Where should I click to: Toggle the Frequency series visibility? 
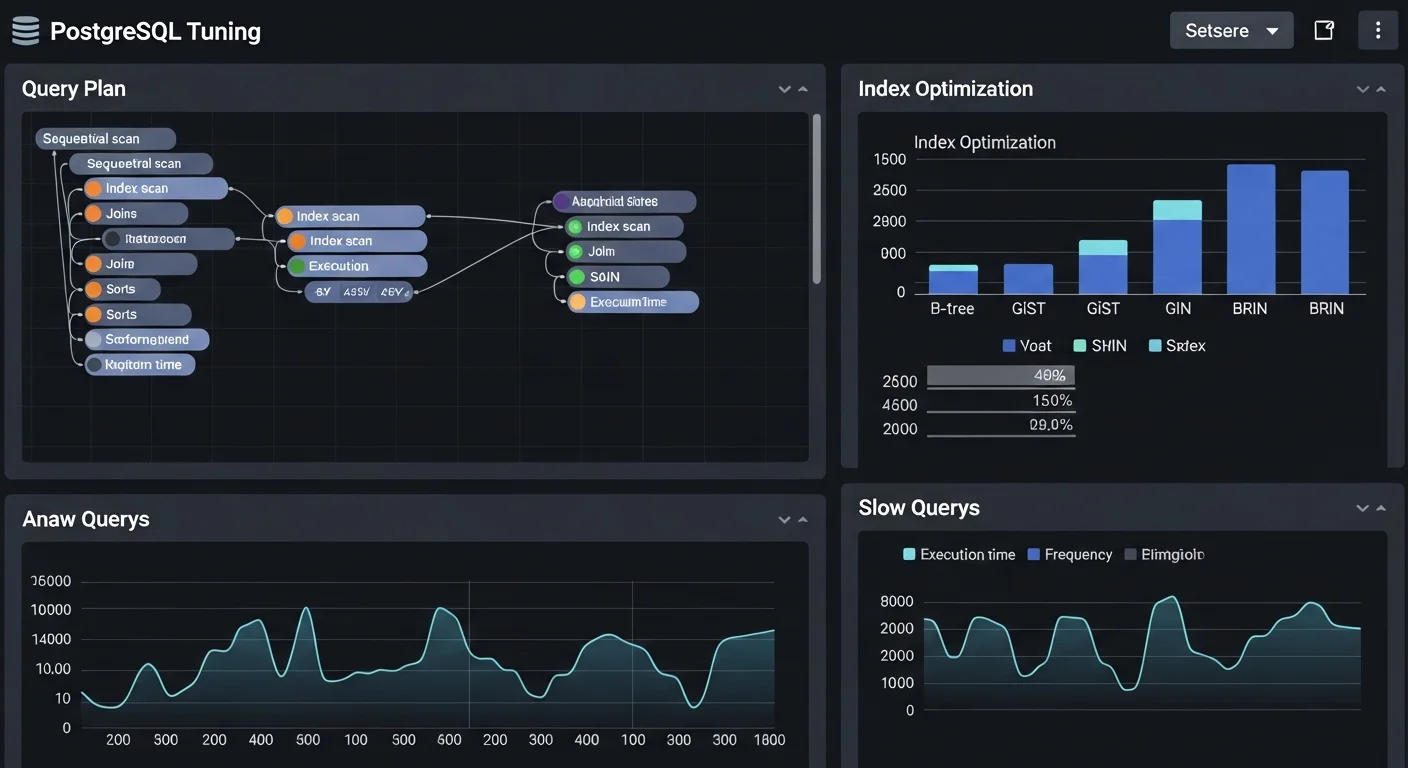(x=1069, y=554)
